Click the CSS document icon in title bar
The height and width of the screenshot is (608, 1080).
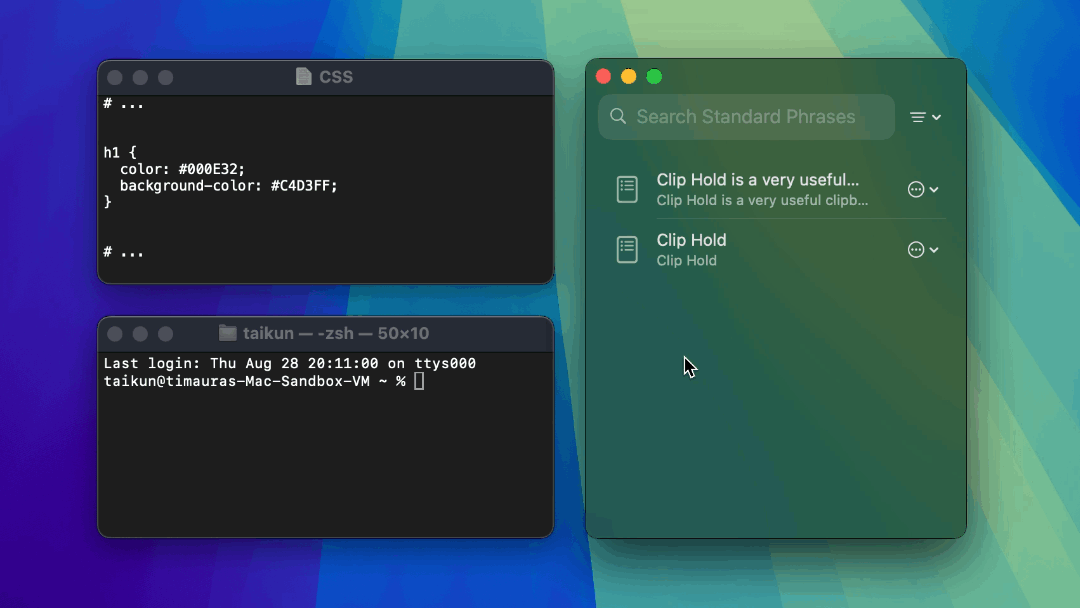pyautogui.click(x=304, y=77)
